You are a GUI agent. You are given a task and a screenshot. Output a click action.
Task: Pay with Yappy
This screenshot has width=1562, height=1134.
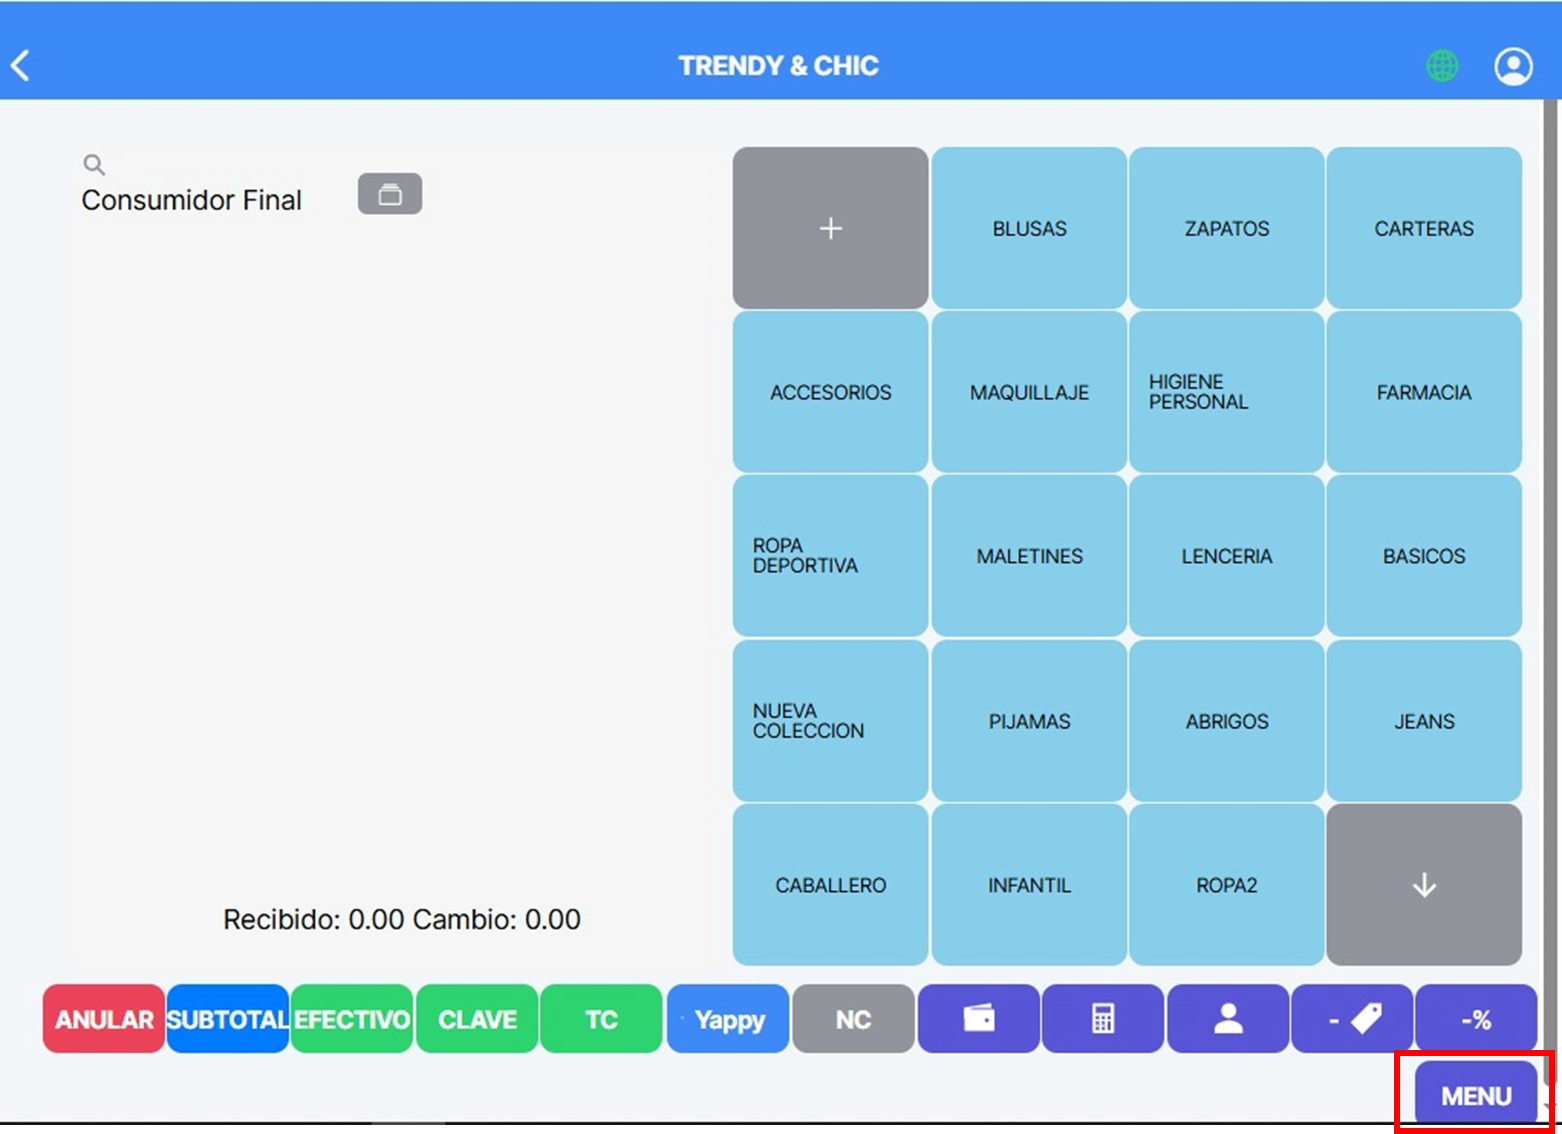pyautogui.click(x=728, y=1019)
